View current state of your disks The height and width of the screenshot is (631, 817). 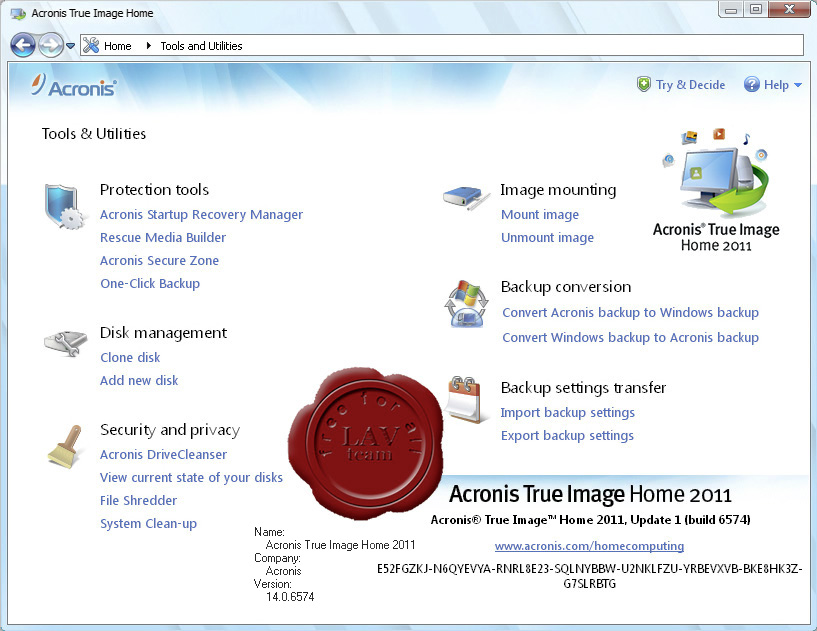(x=191, y=477)
